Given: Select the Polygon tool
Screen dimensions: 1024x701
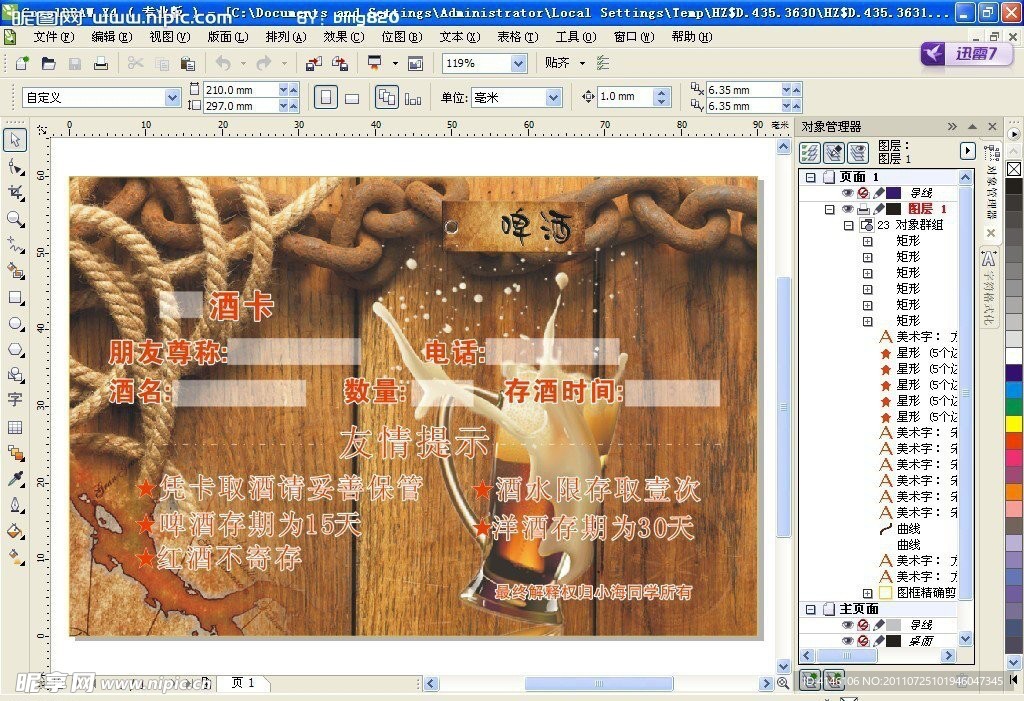Looking at the screenshot, I should (15, 350).
